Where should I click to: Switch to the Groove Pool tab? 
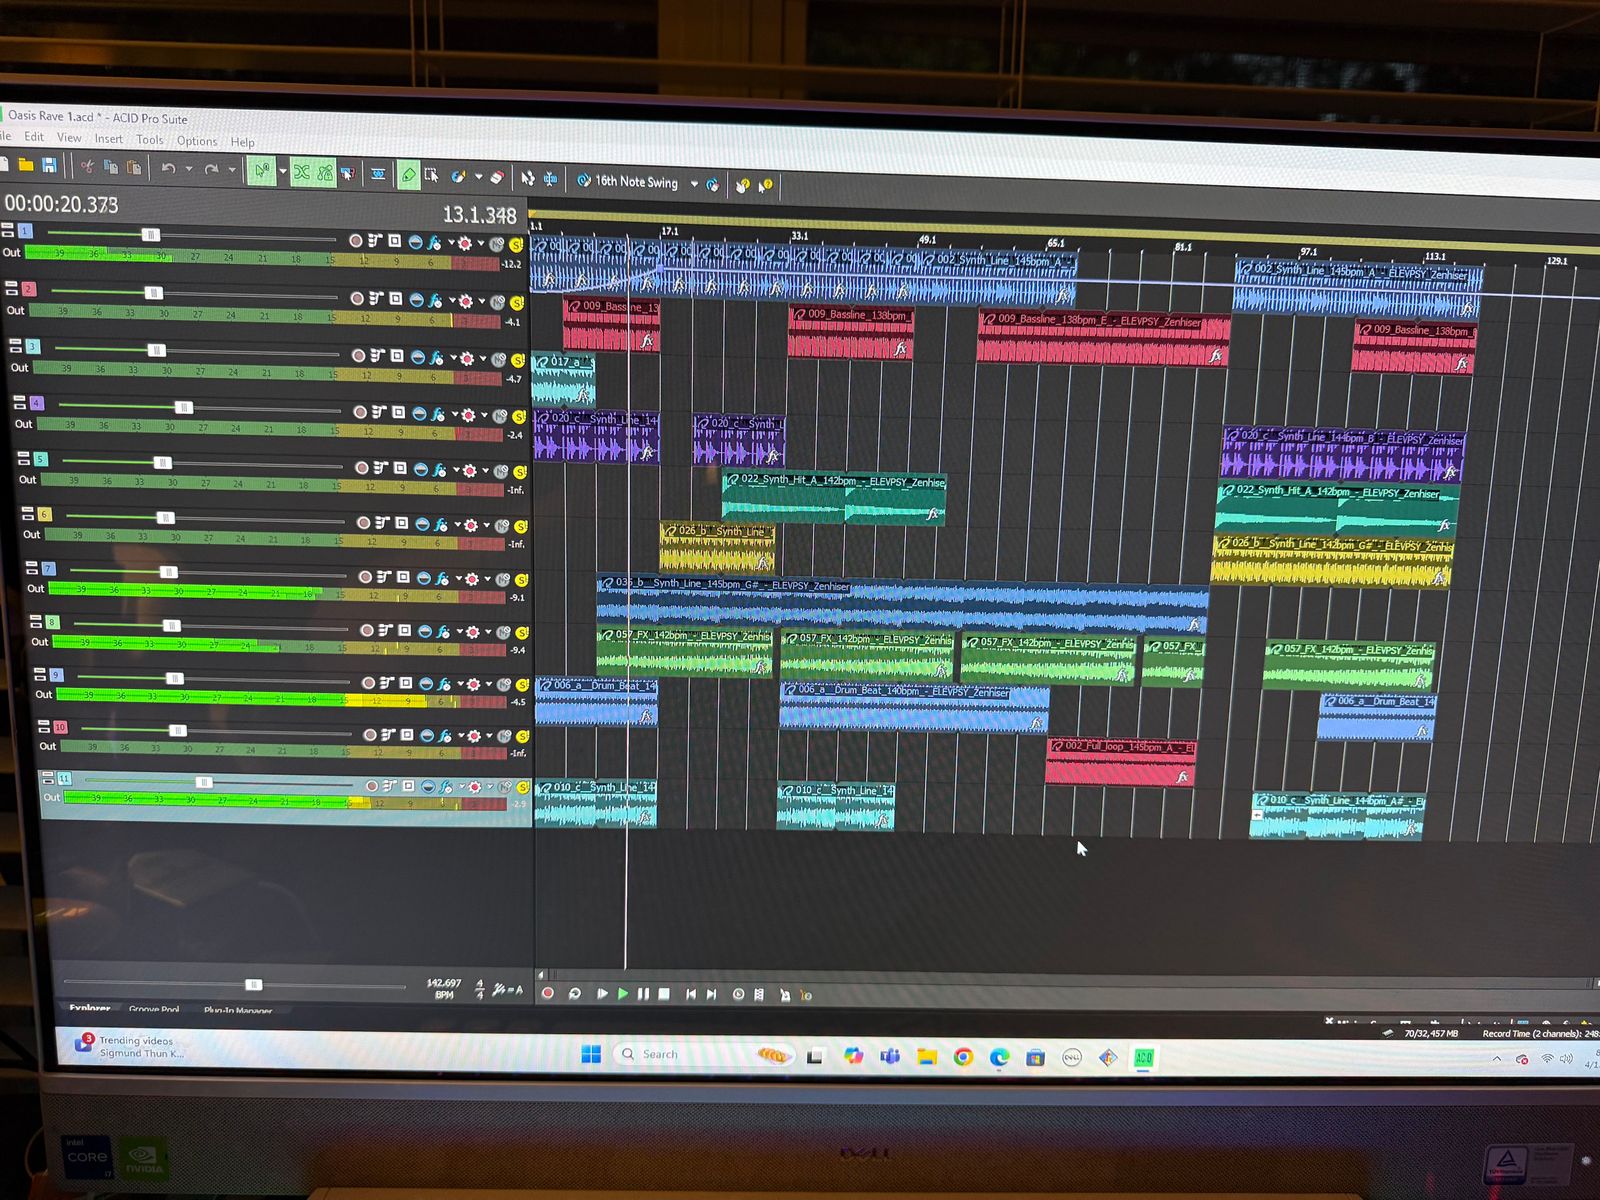[154, 1009]
